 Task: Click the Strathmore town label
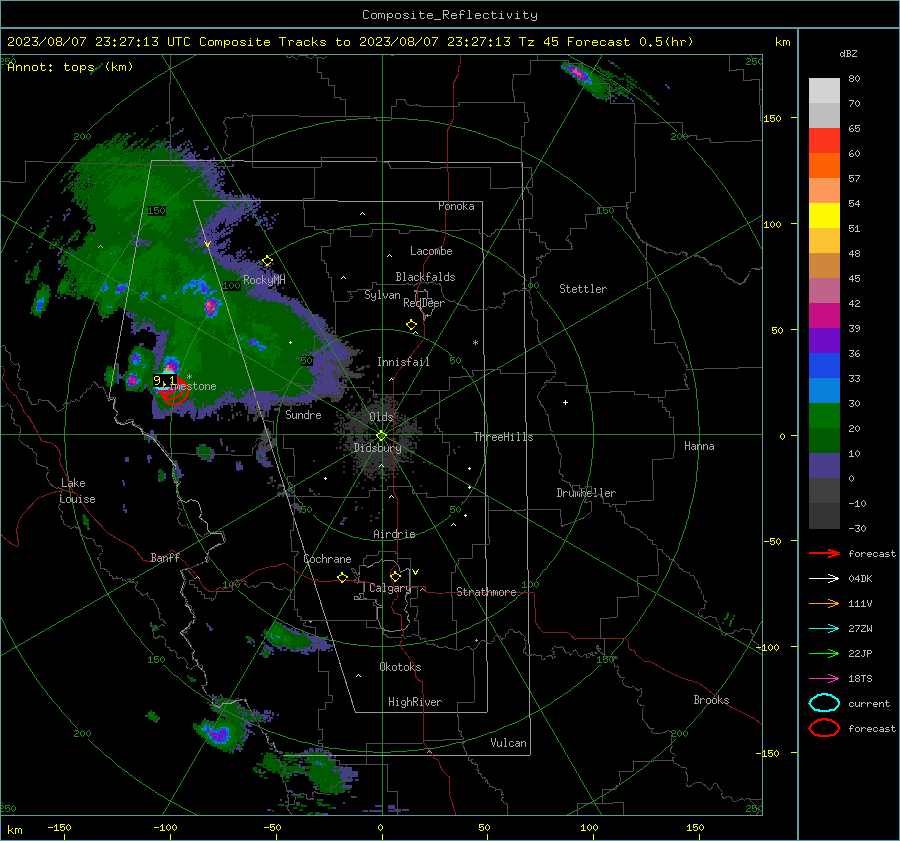coord(486,592)
